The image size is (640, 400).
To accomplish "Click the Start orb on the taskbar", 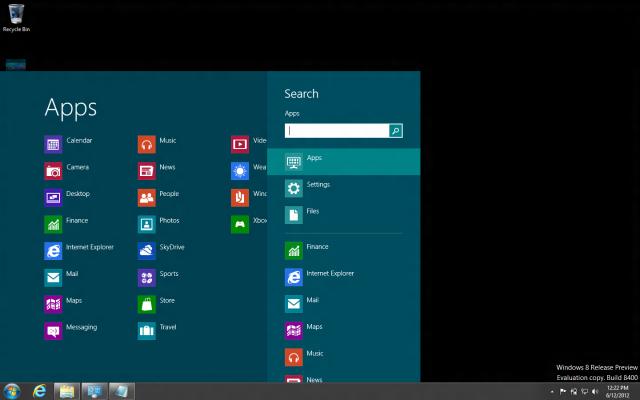I will 11,391.
